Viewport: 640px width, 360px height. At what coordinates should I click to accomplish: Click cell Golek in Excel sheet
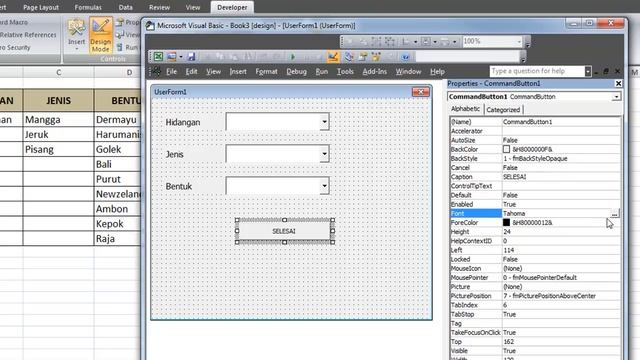(117, 149)
